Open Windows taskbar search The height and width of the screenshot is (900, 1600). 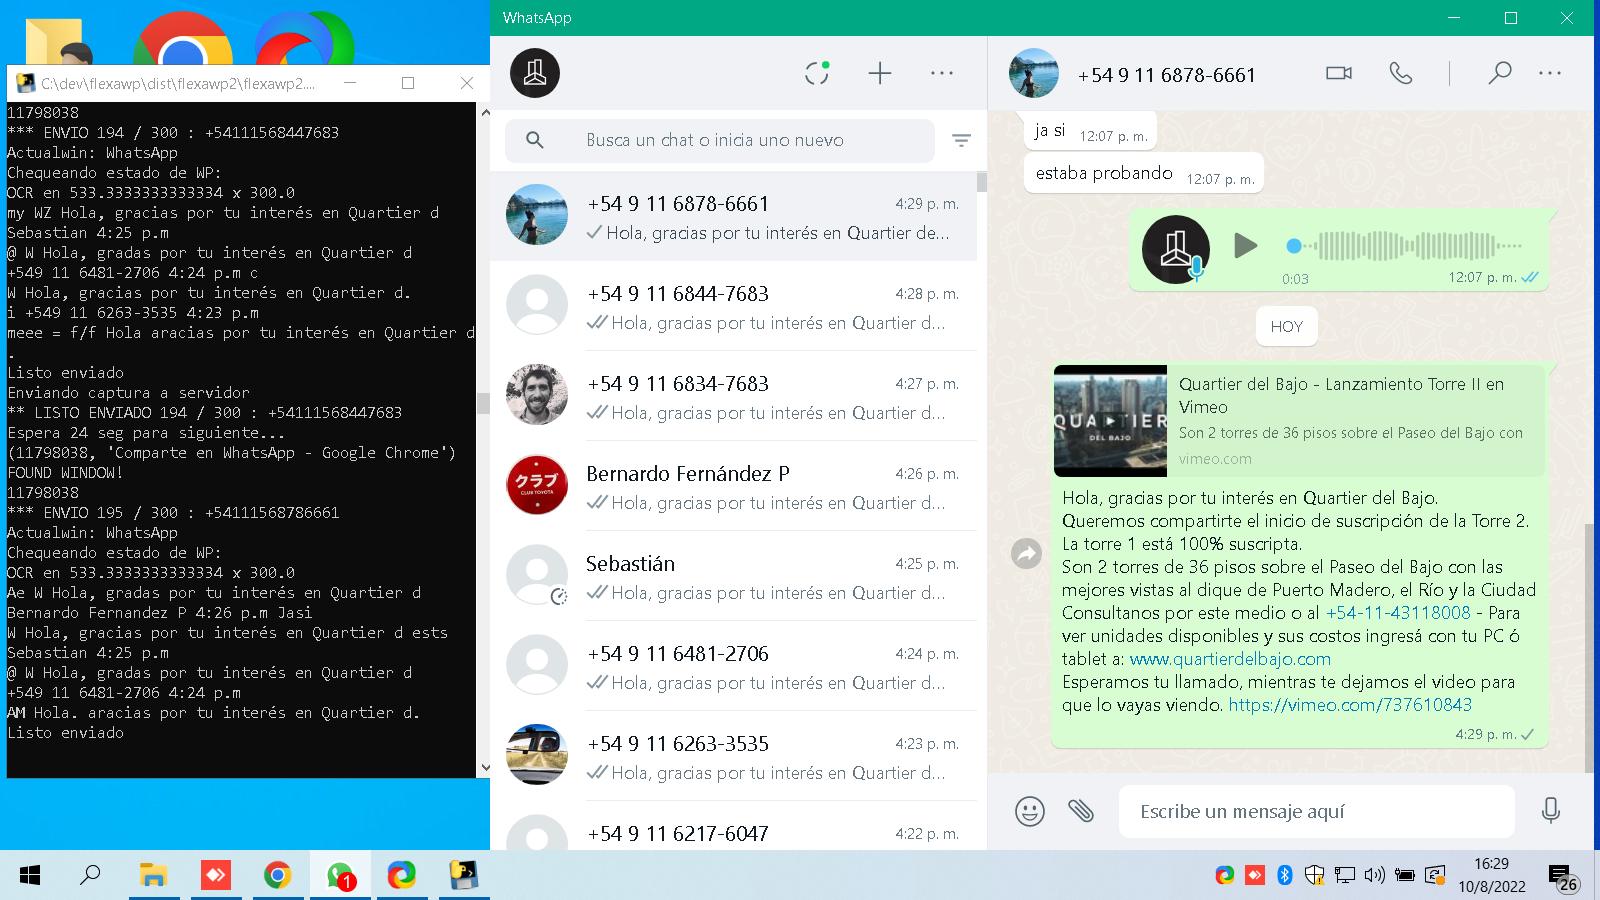[91, 875]
